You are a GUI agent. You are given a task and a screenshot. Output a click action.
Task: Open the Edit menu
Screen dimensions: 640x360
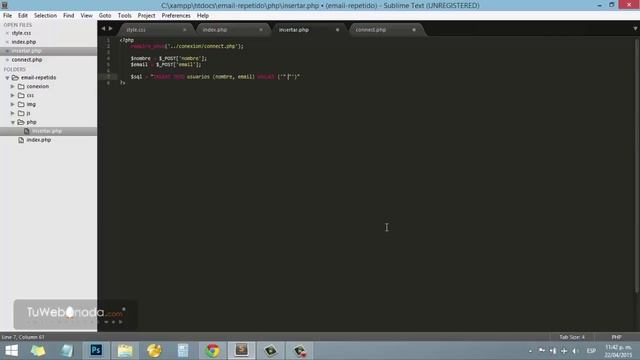(x=23, y=16)
